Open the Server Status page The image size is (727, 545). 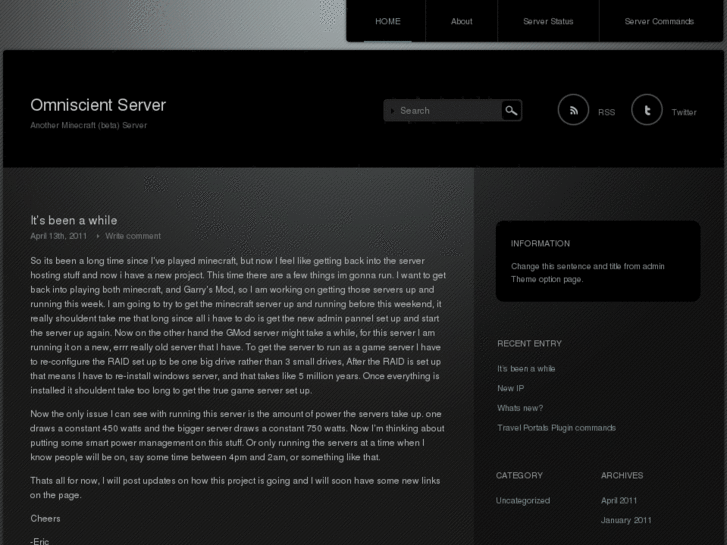(548, 21)
